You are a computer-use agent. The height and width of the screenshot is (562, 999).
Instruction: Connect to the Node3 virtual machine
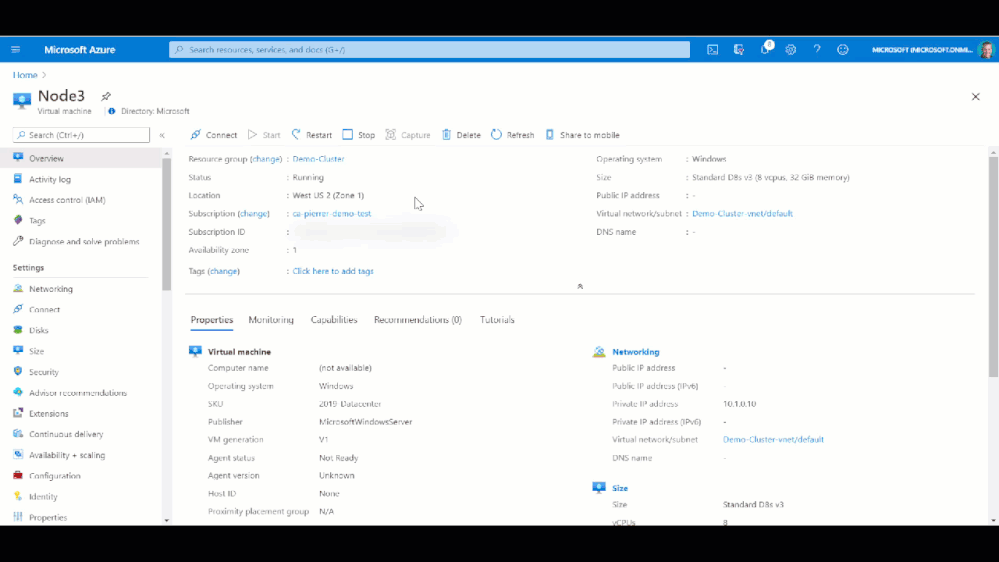[x=213, y=134]
